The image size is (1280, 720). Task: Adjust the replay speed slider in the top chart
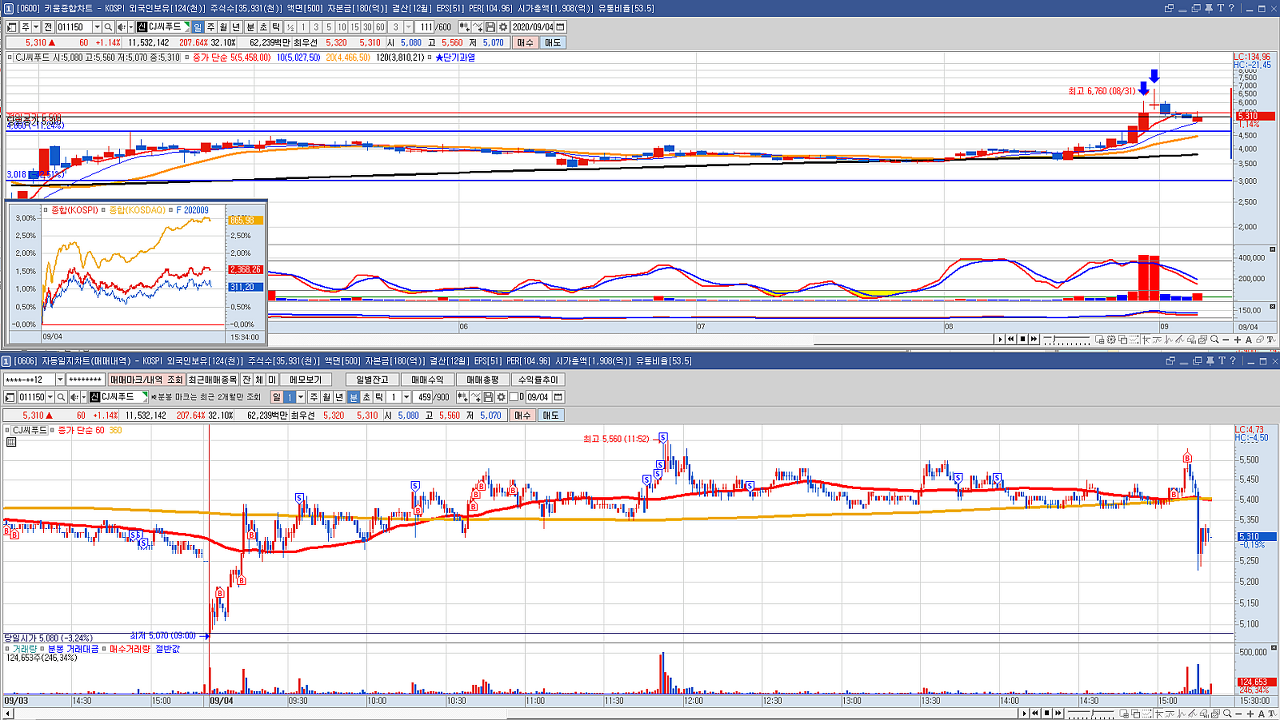(x=1066, y=339)
